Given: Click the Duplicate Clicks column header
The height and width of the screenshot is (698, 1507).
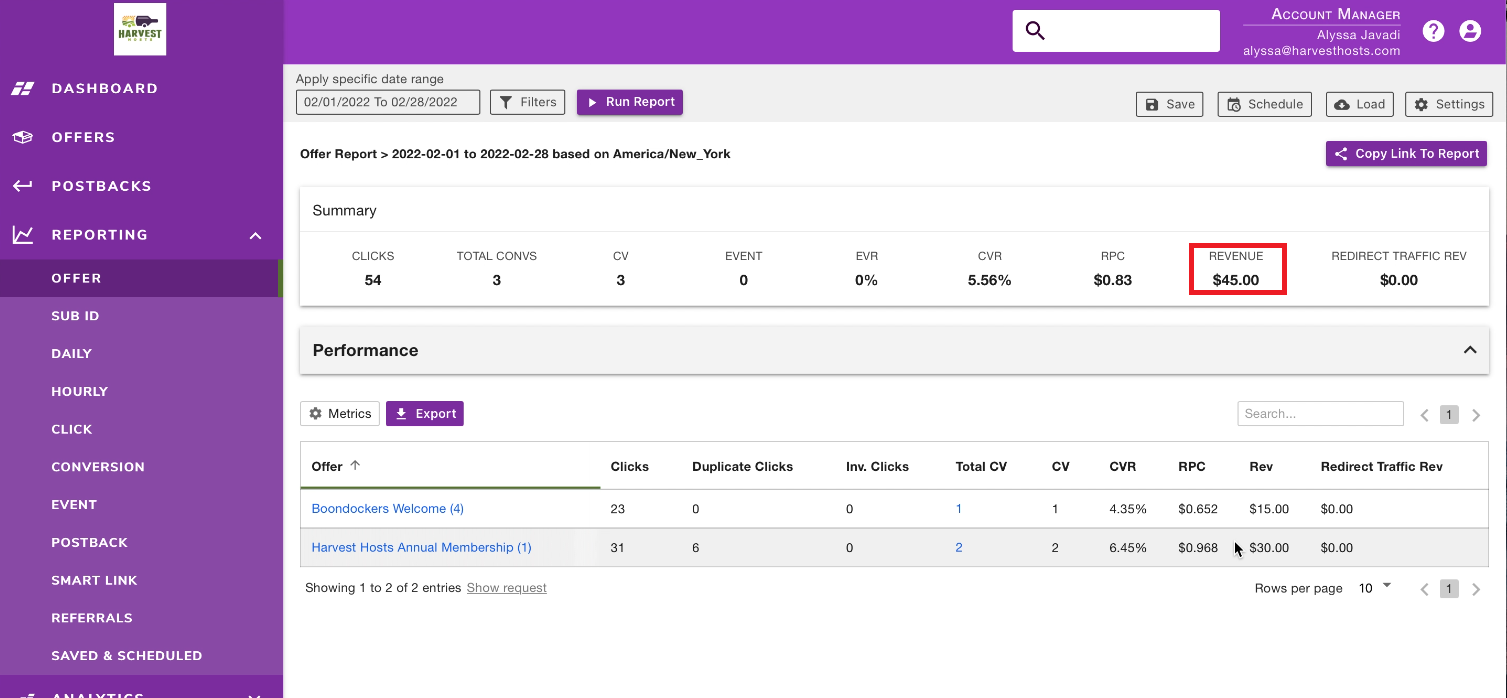Looking at the screenshot, I should tap(743, 467).
